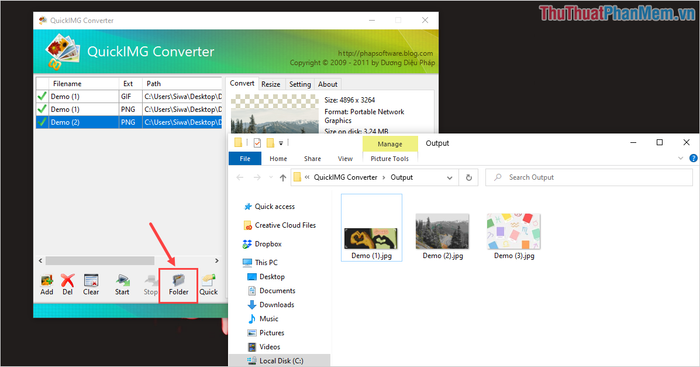
Task: Select the Demo (2).jpg thumbnail
Action: 442,231
